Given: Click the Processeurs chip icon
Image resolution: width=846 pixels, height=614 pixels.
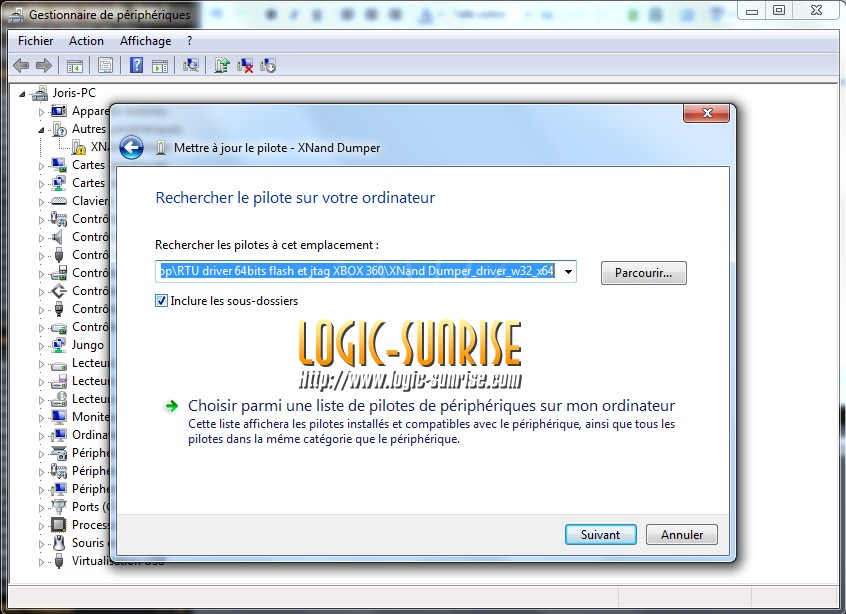Looking at the screenshot, I should (x=58, y=524).
